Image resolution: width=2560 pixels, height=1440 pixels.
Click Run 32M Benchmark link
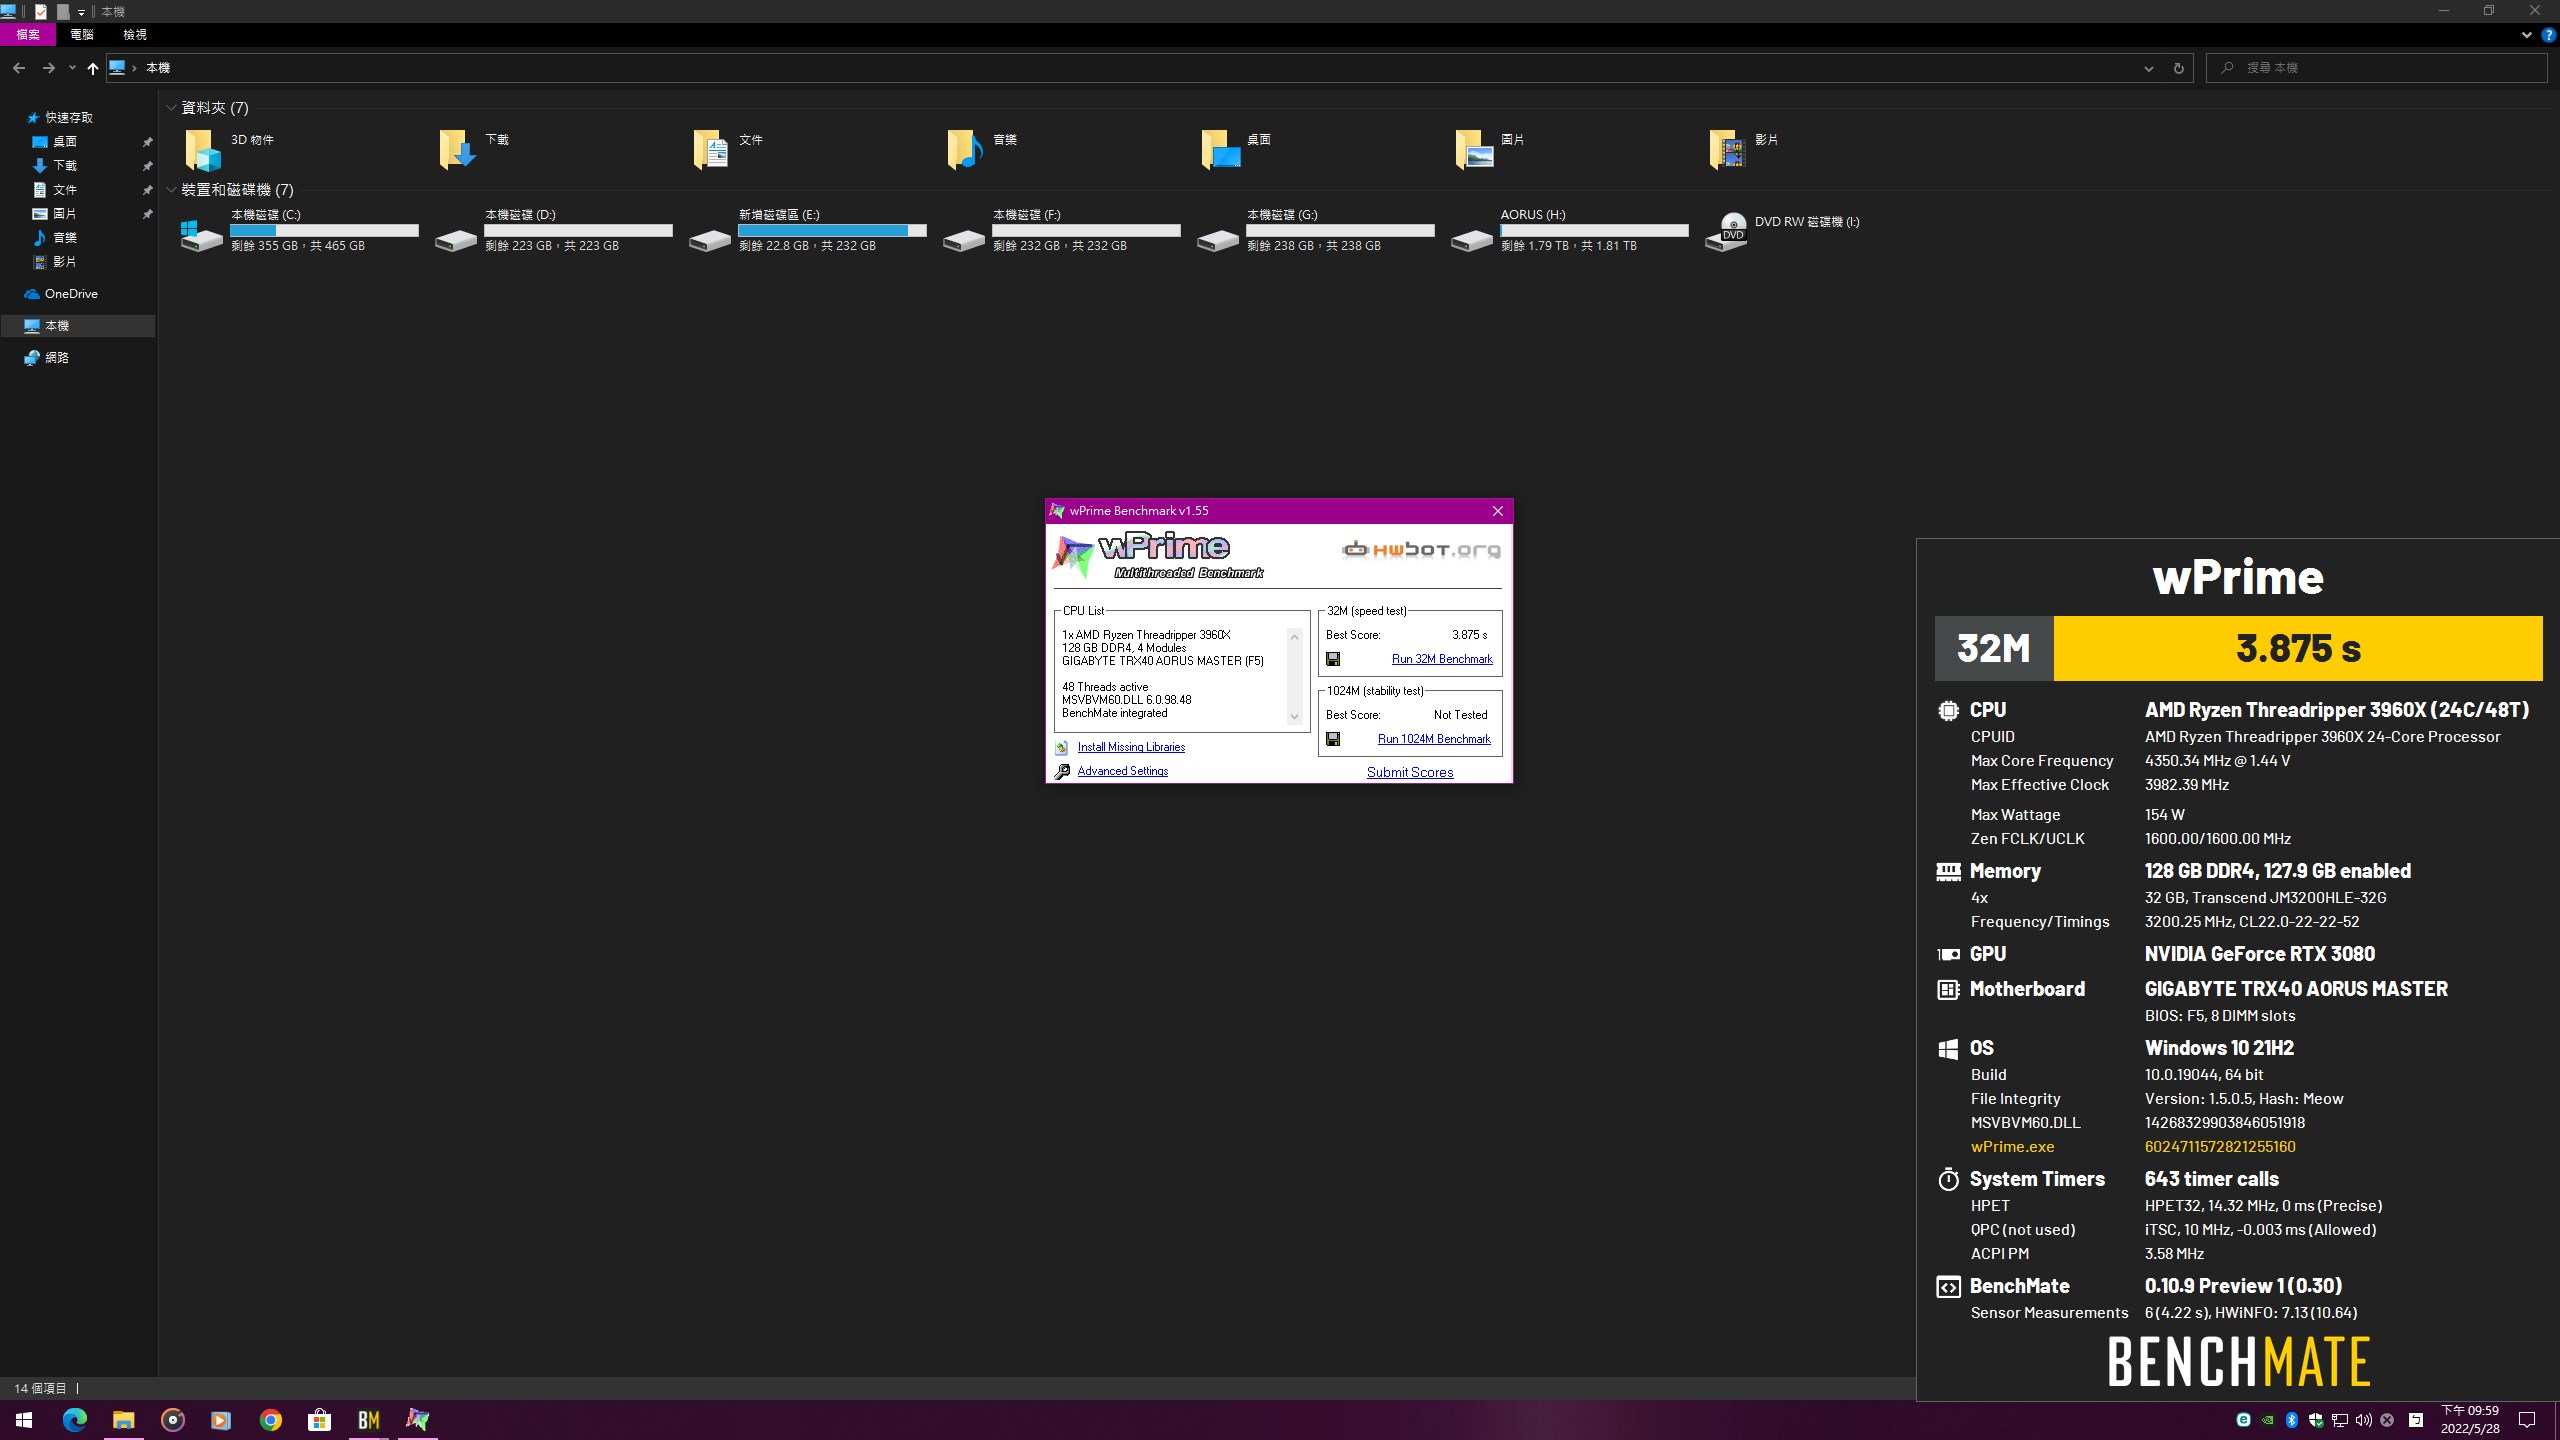click(1442, 659)
